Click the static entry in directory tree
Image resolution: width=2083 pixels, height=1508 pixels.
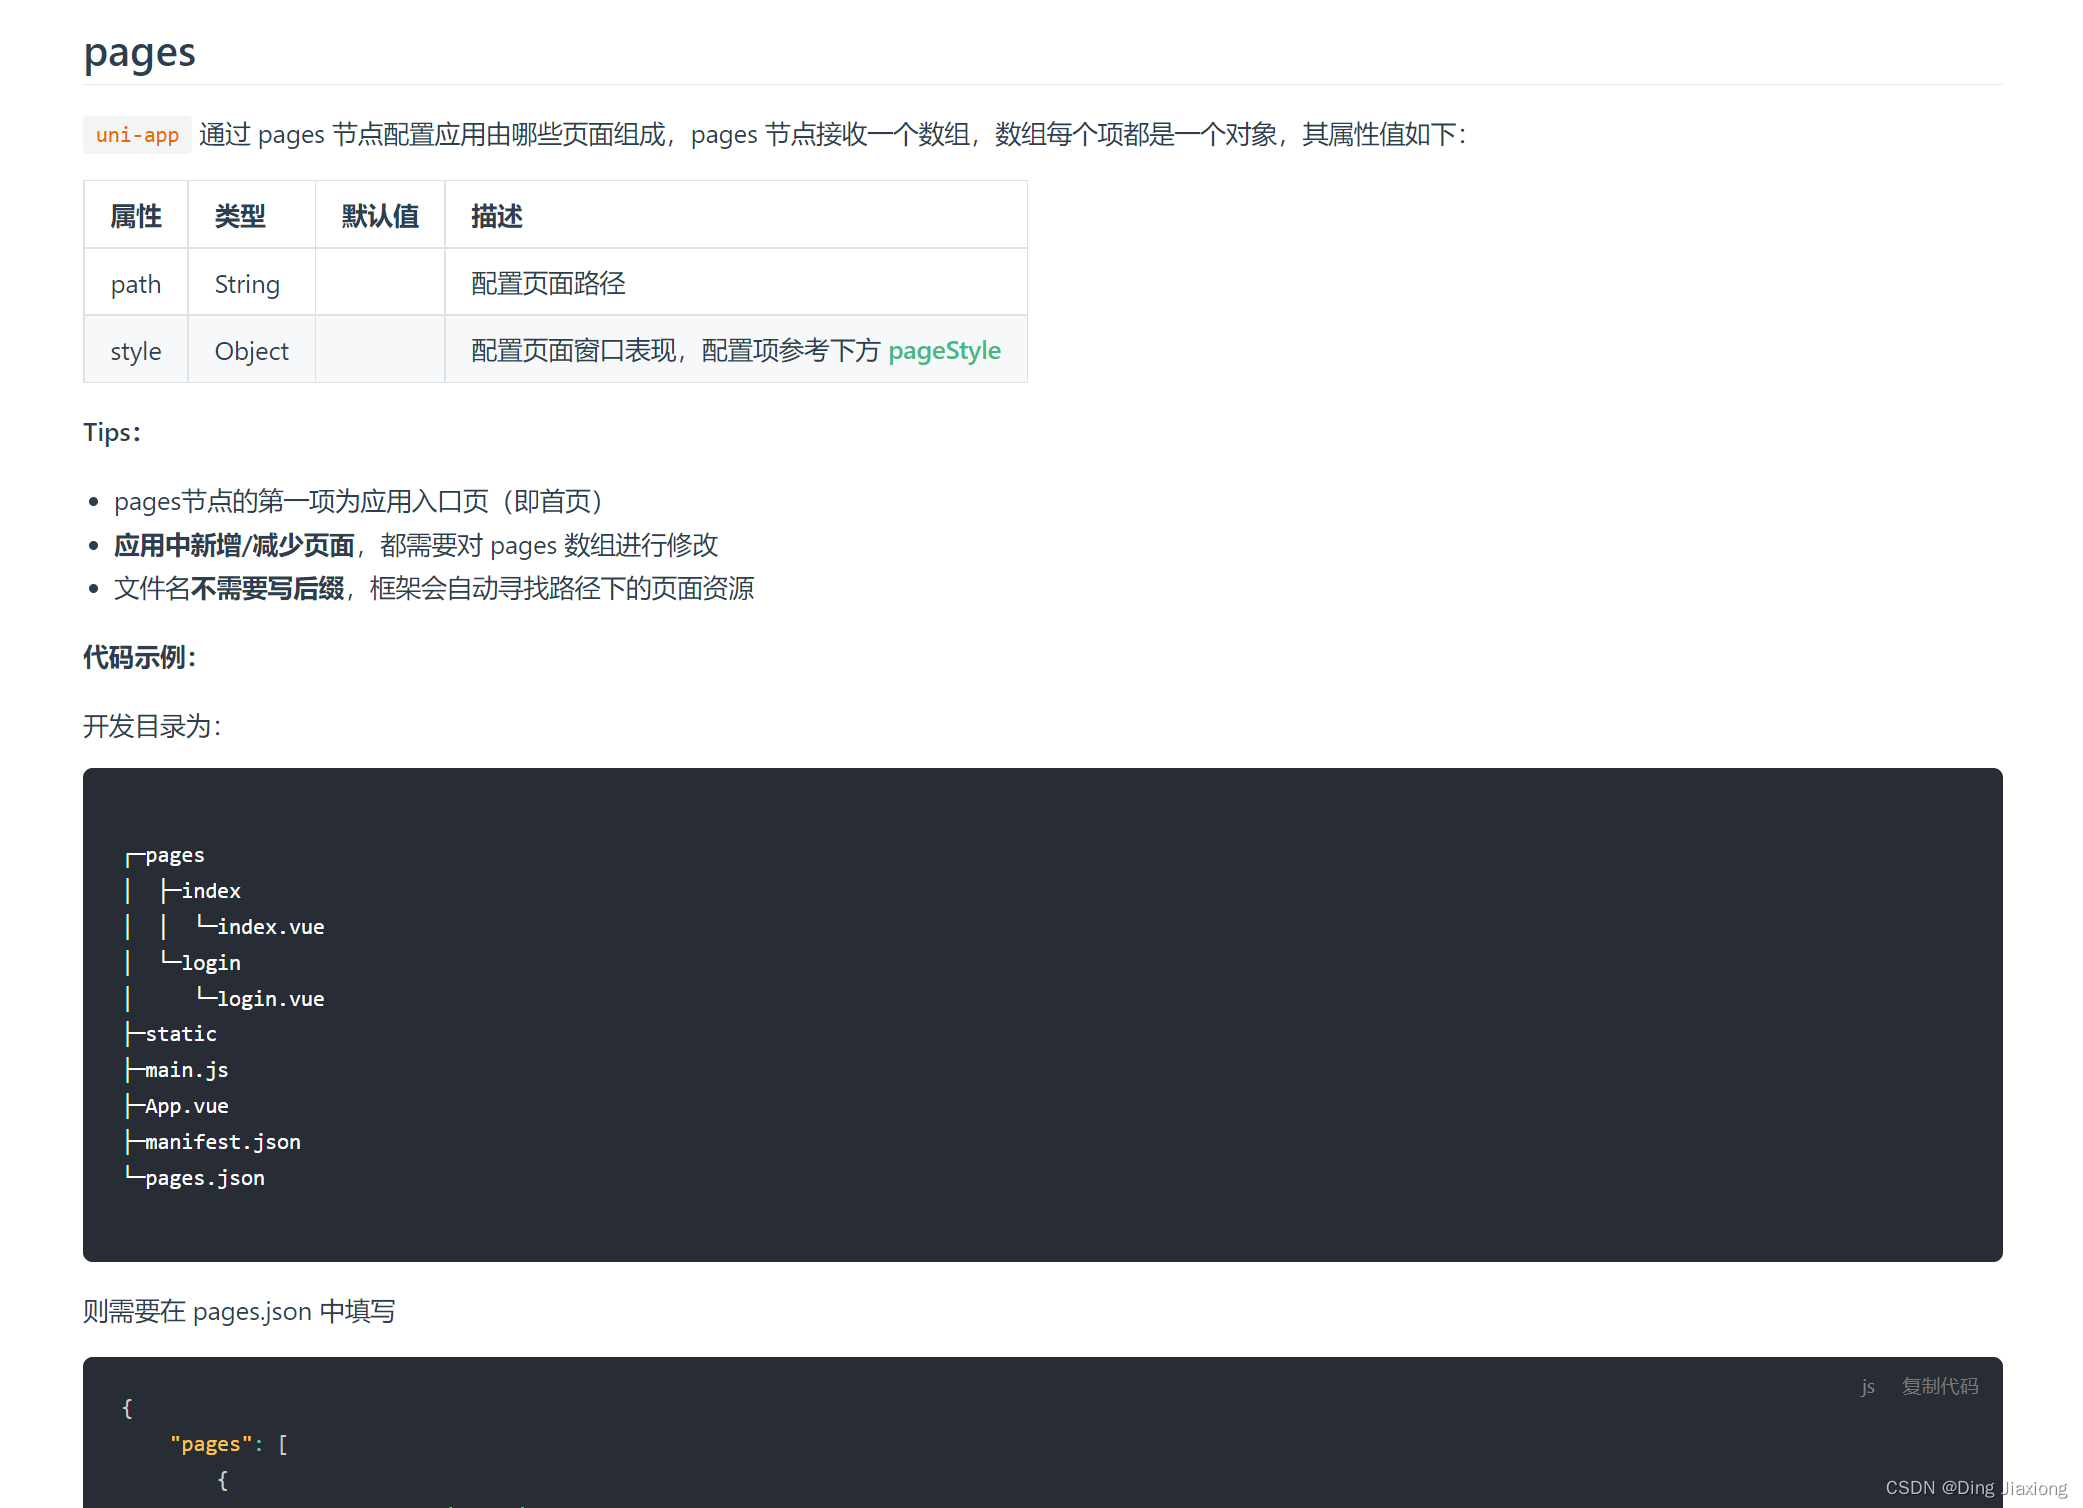click(180, 1034)
